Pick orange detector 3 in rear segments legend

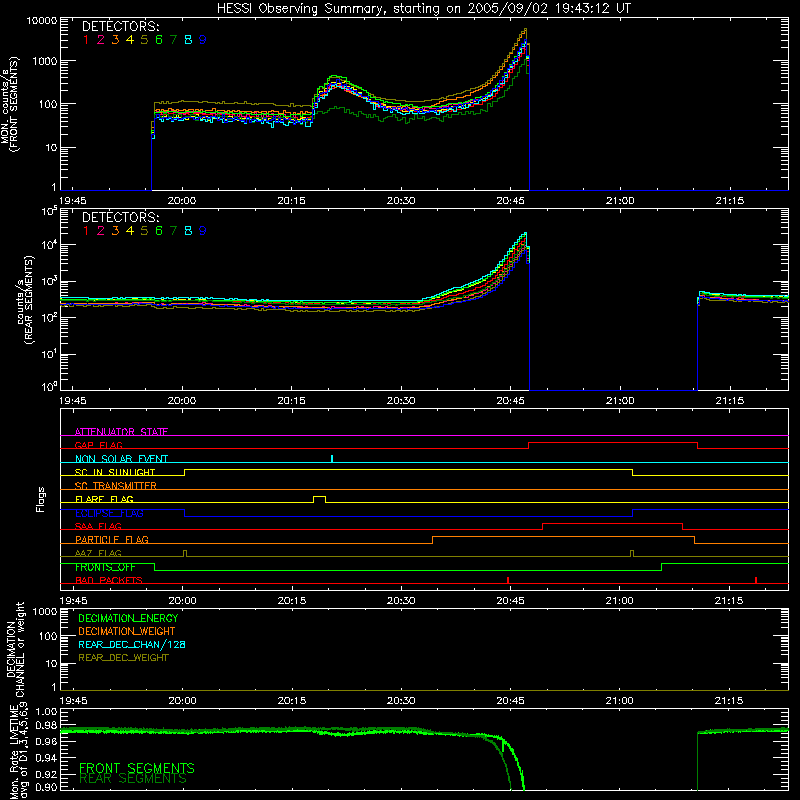coord(115,231)
